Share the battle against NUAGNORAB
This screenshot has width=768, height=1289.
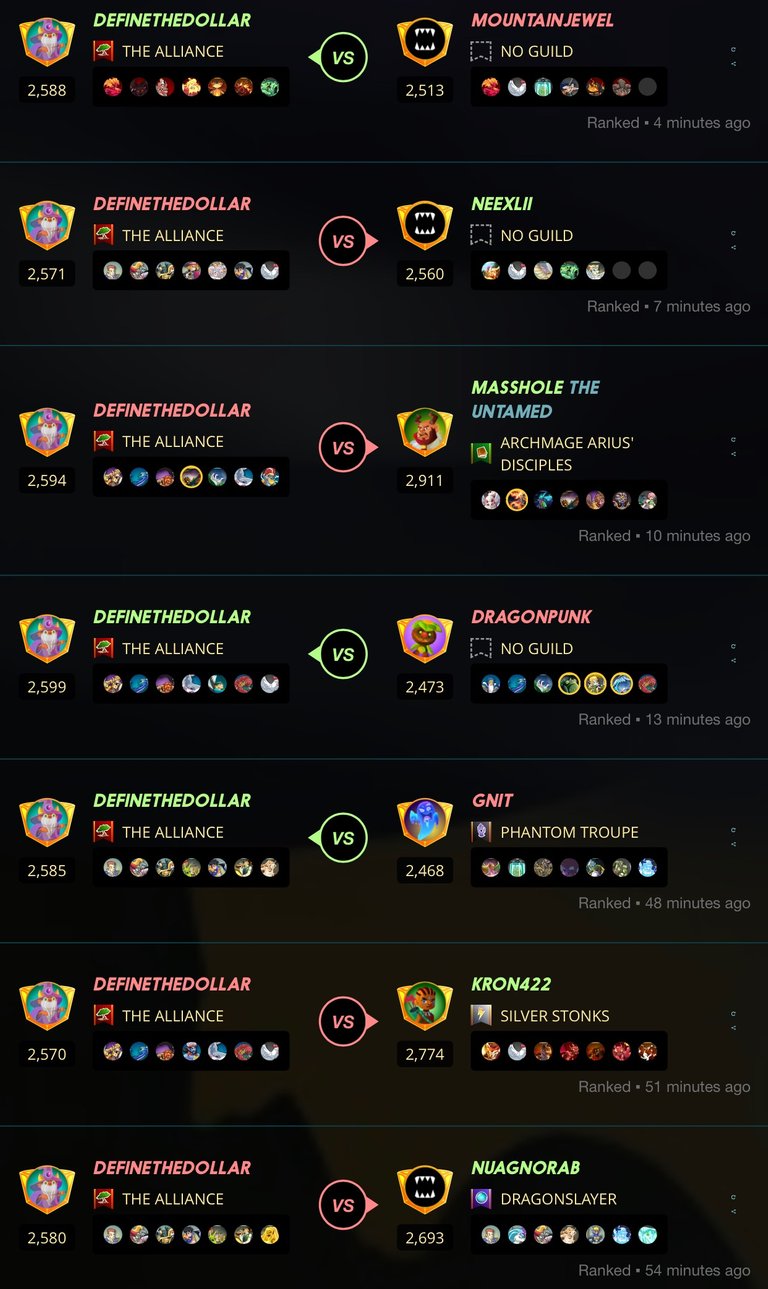point(734,1211)
